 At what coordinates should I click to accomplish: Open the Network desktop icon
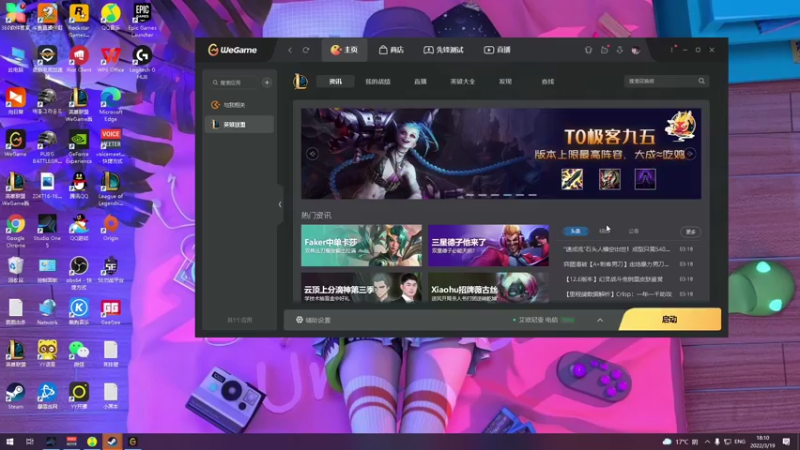coord(47,312)
